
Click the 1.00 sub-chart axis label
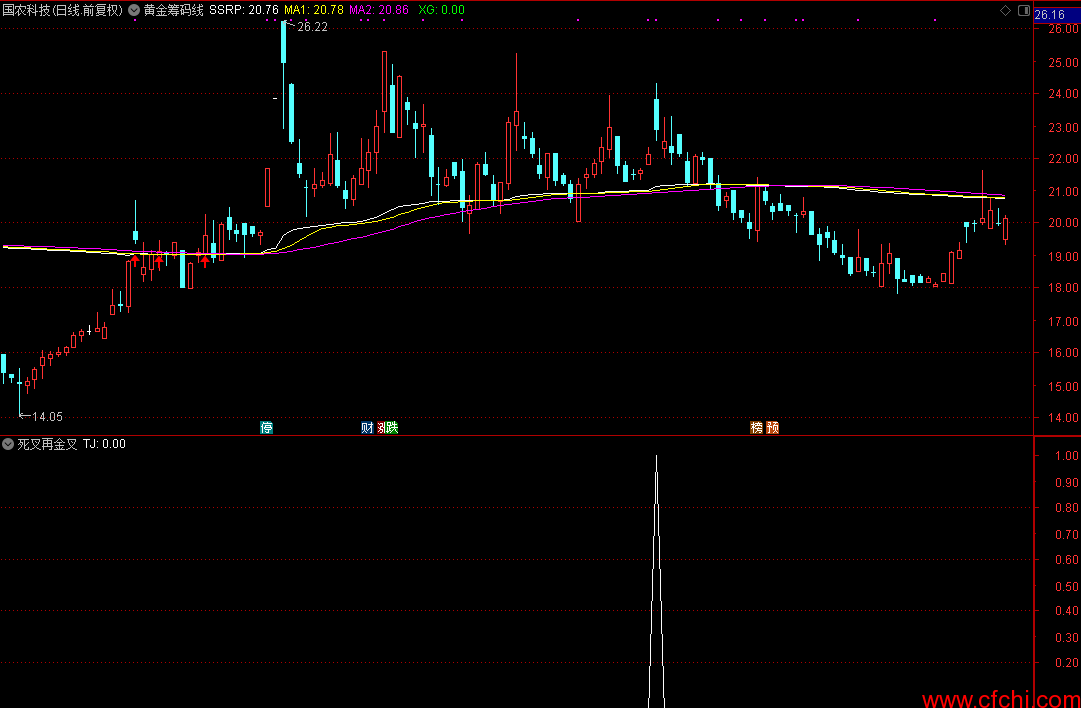[1067, 456]
